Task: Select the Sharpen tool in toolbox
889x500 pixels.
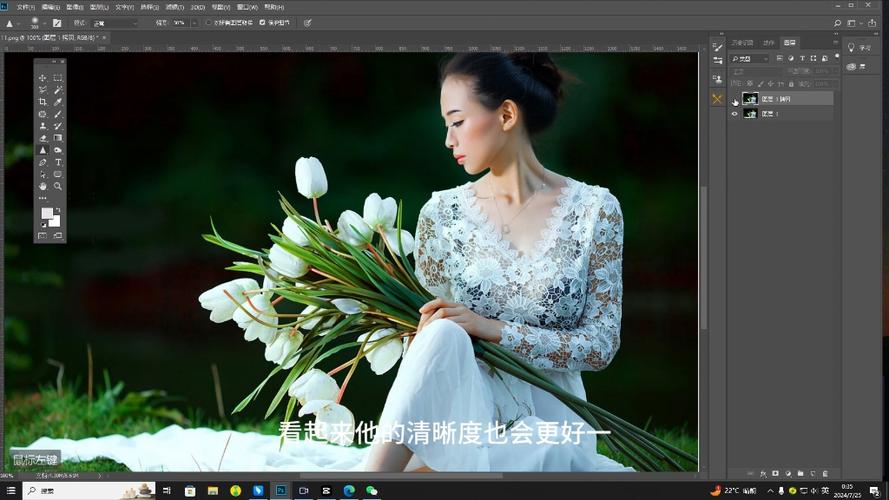Action: tap(43, 150)
